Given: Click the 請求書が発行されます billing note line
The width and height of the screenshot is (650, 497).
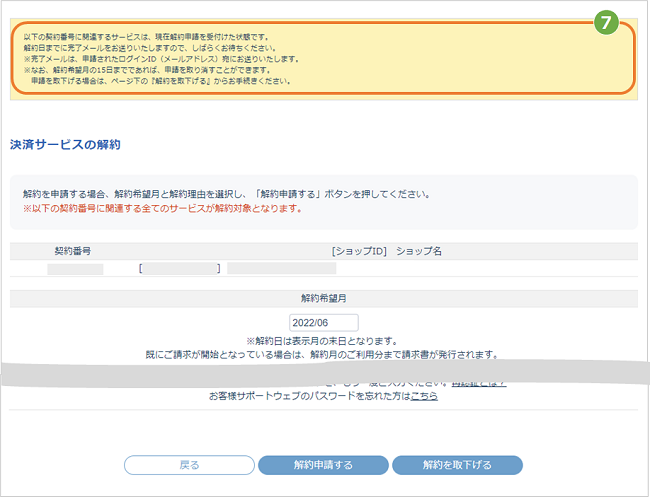Looking at the screenshot, I should 321,355.
